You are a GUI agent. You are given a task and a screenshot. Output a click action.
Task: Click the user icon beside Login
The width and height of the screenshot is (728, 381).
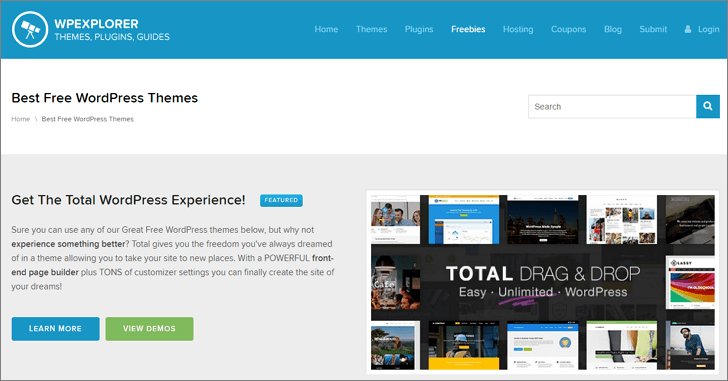(x=688, y=29)
